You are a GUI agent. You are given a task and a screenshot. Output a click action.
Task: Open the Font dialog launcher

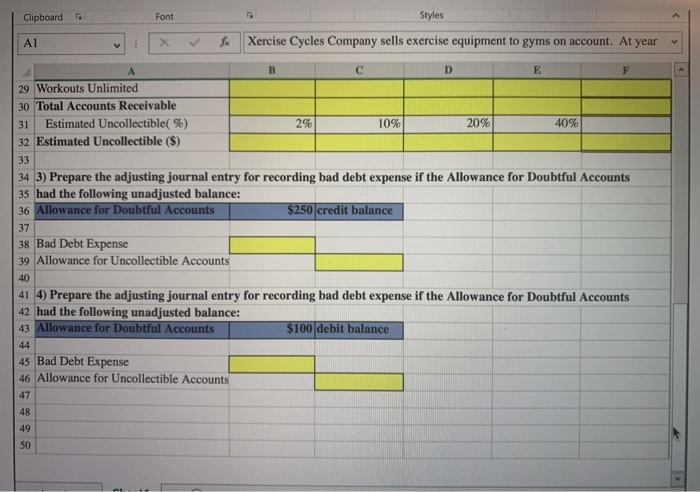point(250,16)
